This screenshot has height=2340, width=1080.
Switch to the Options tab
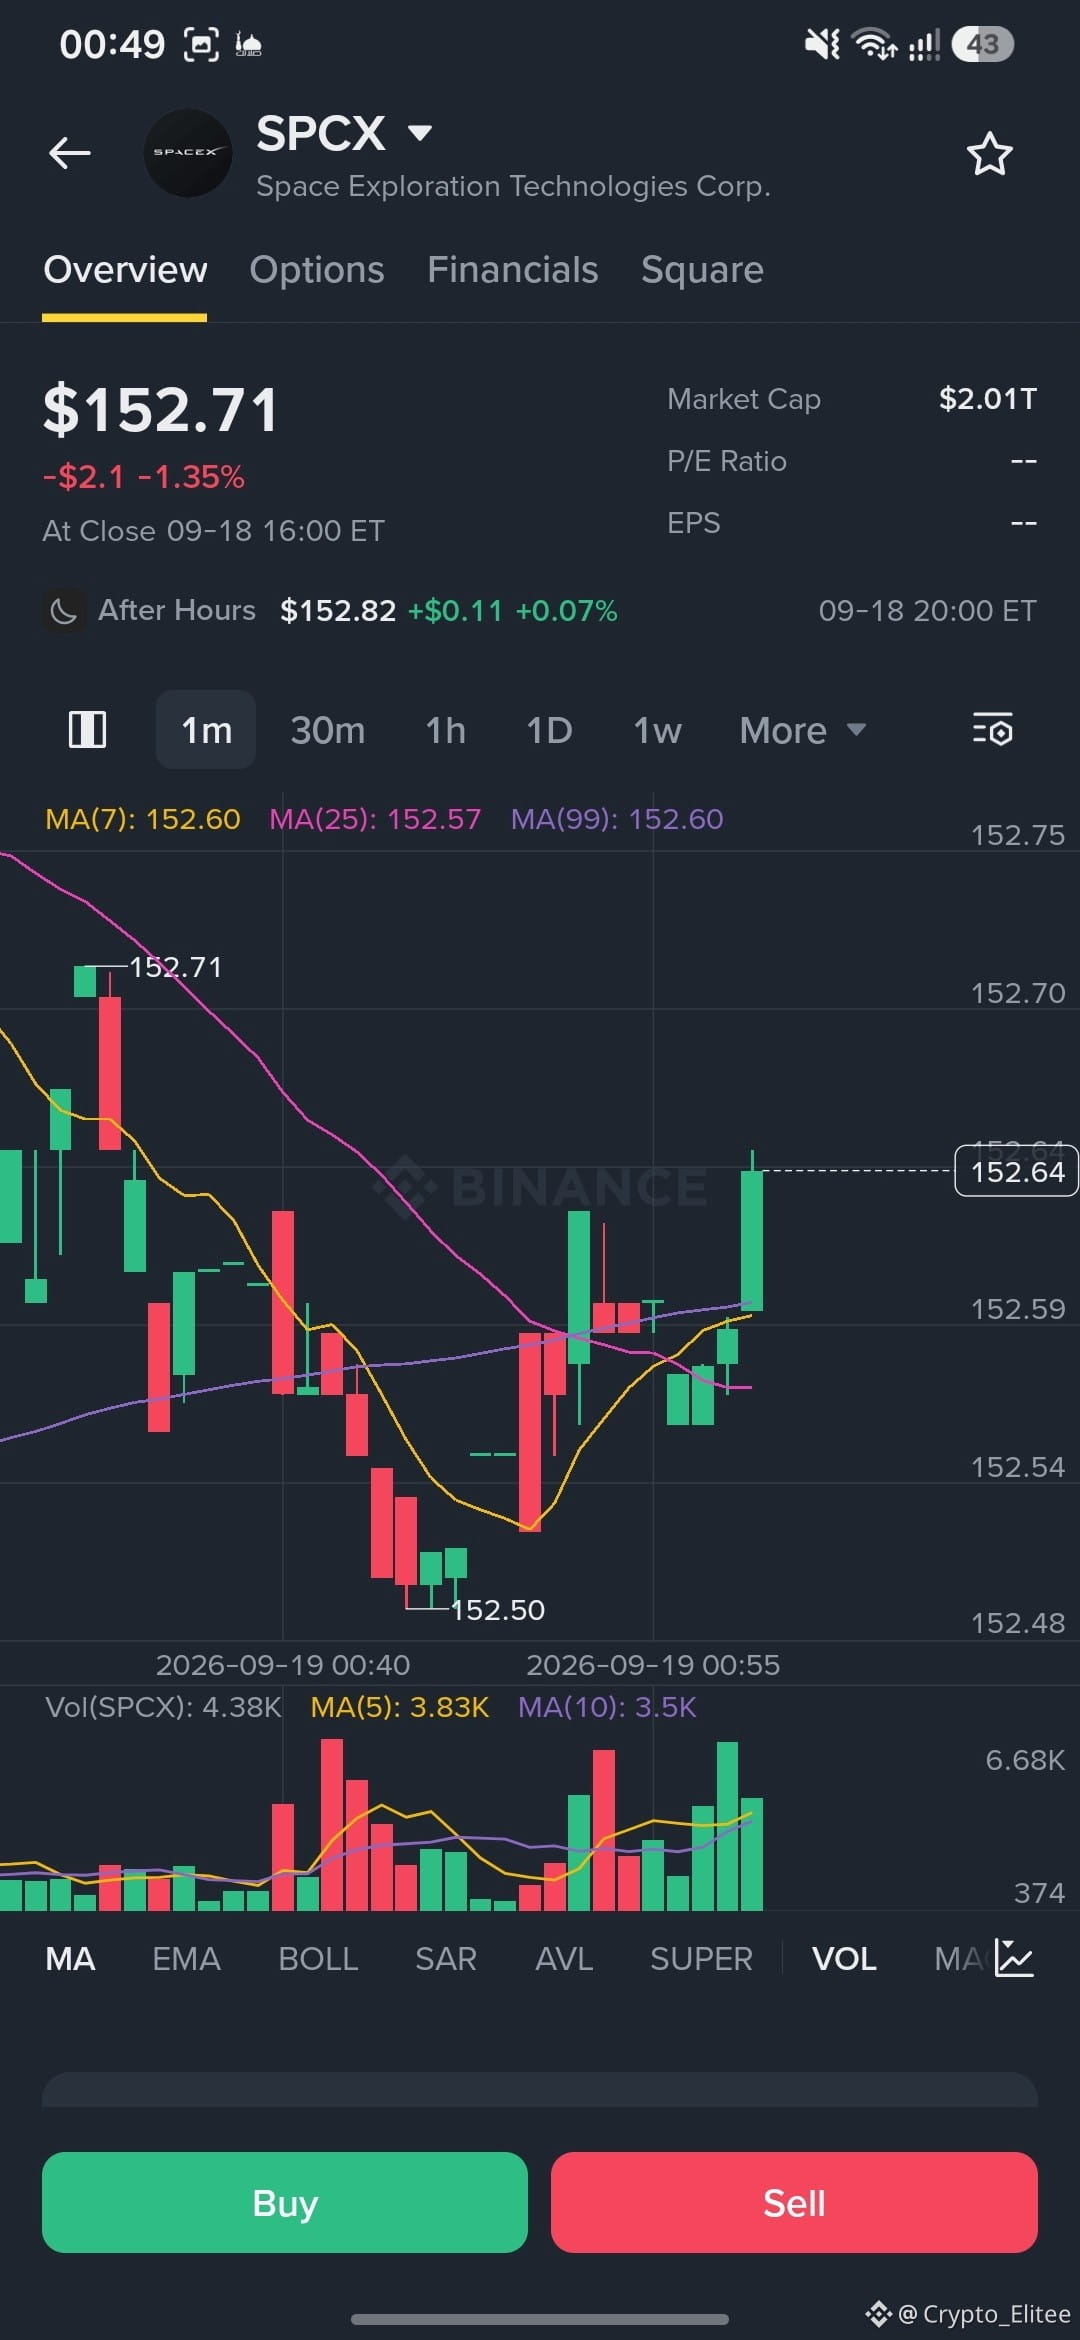click(316, 270)
